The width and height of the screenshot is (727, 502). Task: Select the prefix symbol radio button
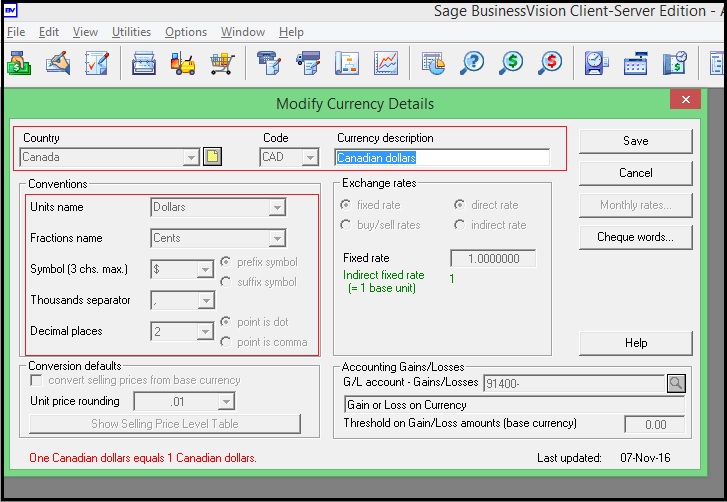click(x=226, y=262)
